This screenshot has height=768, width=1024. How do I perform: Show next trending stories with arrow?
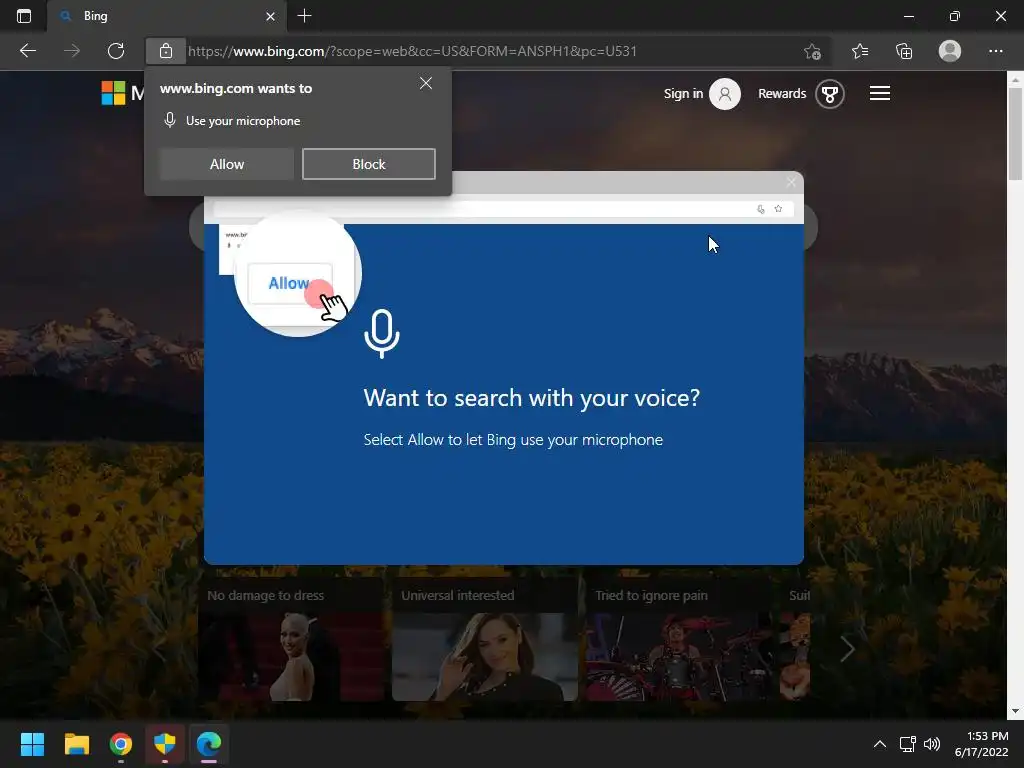pyautogui.click(x=847, y=648)
